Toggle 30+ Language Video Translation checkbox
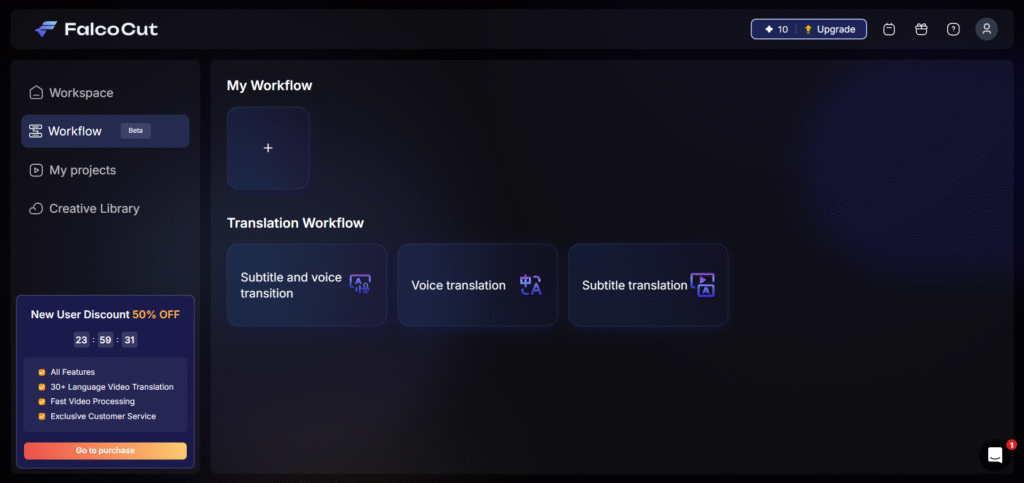1024x483 pixels. 42,387
